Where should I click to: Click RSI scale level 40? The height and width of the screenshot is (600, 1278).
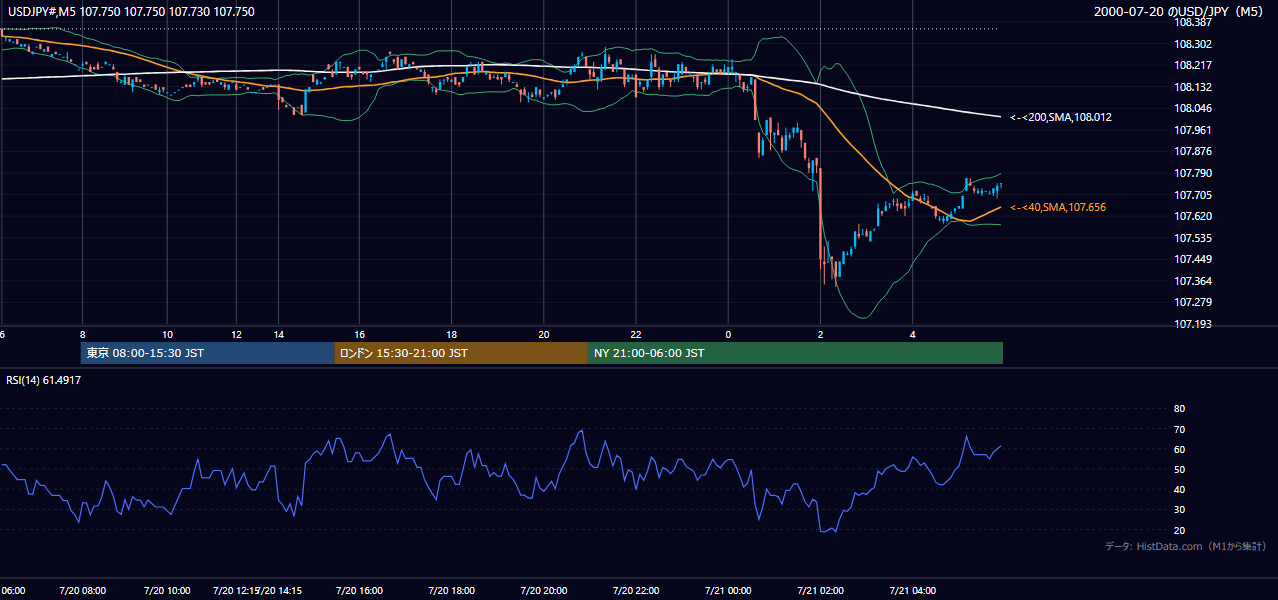tap(1179, 490)
